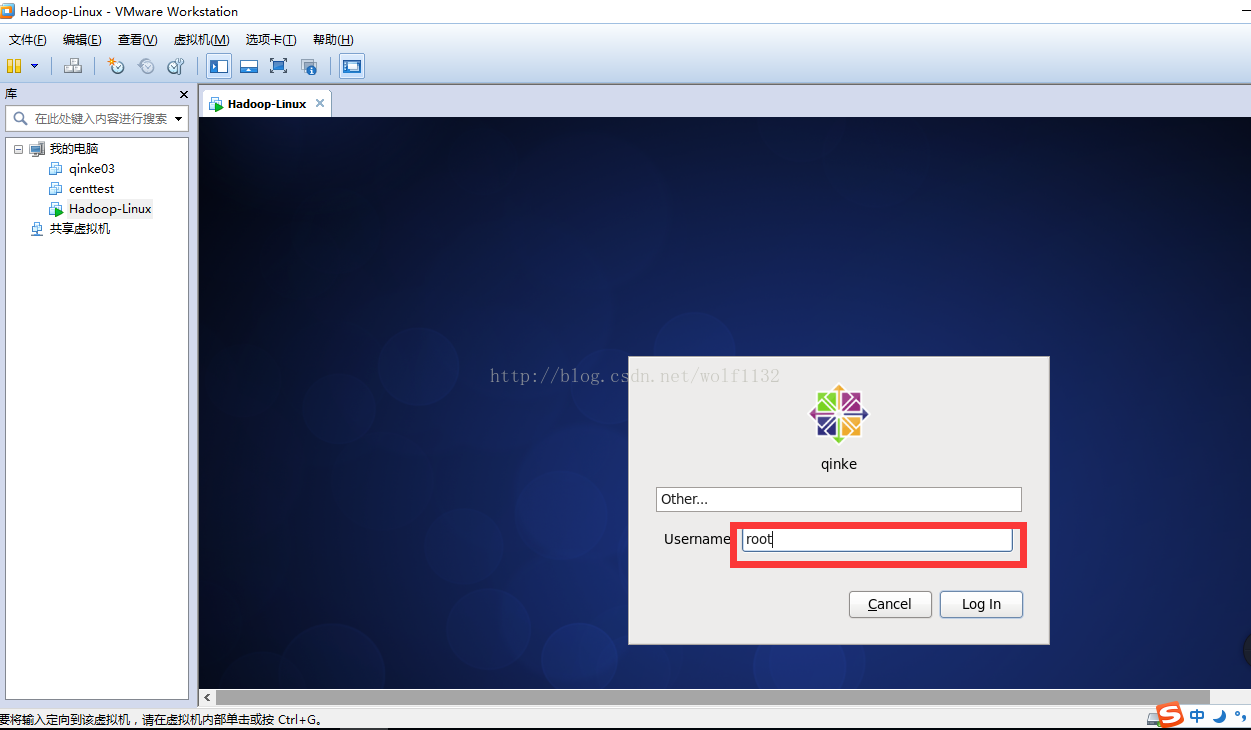The width and height of the screenshot is (1251, 730).
Task: Select the centtest virtual machine
Action: point(92,189)
